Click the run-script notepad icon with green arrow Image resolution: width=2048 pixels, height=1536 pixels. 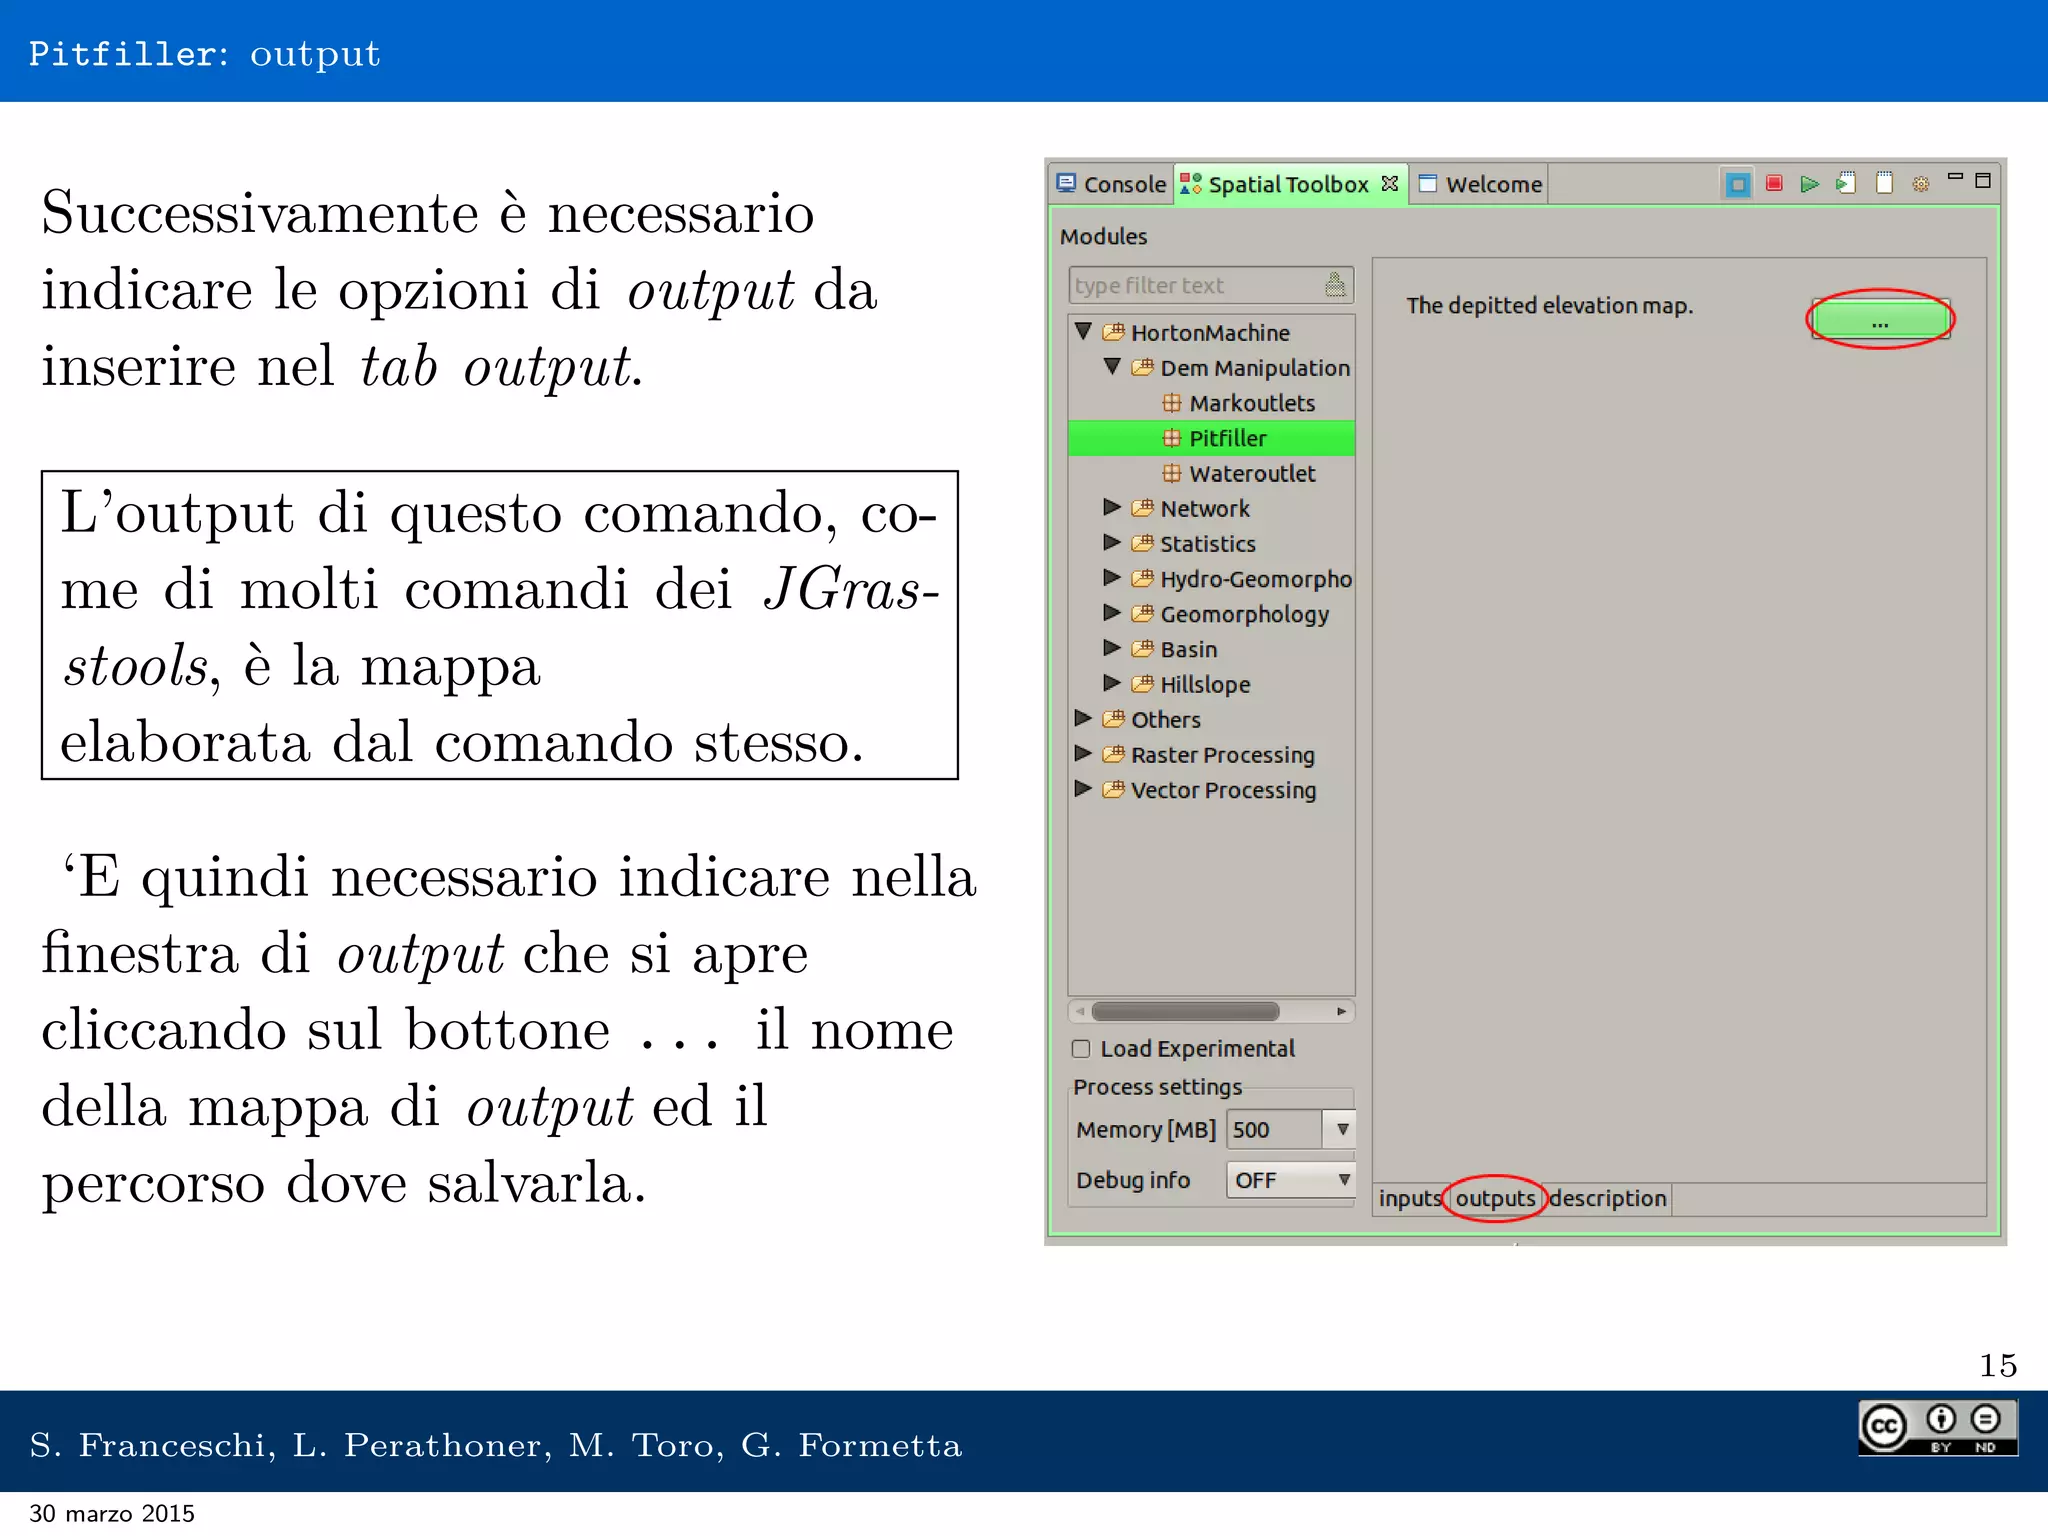click(1845, 183)
